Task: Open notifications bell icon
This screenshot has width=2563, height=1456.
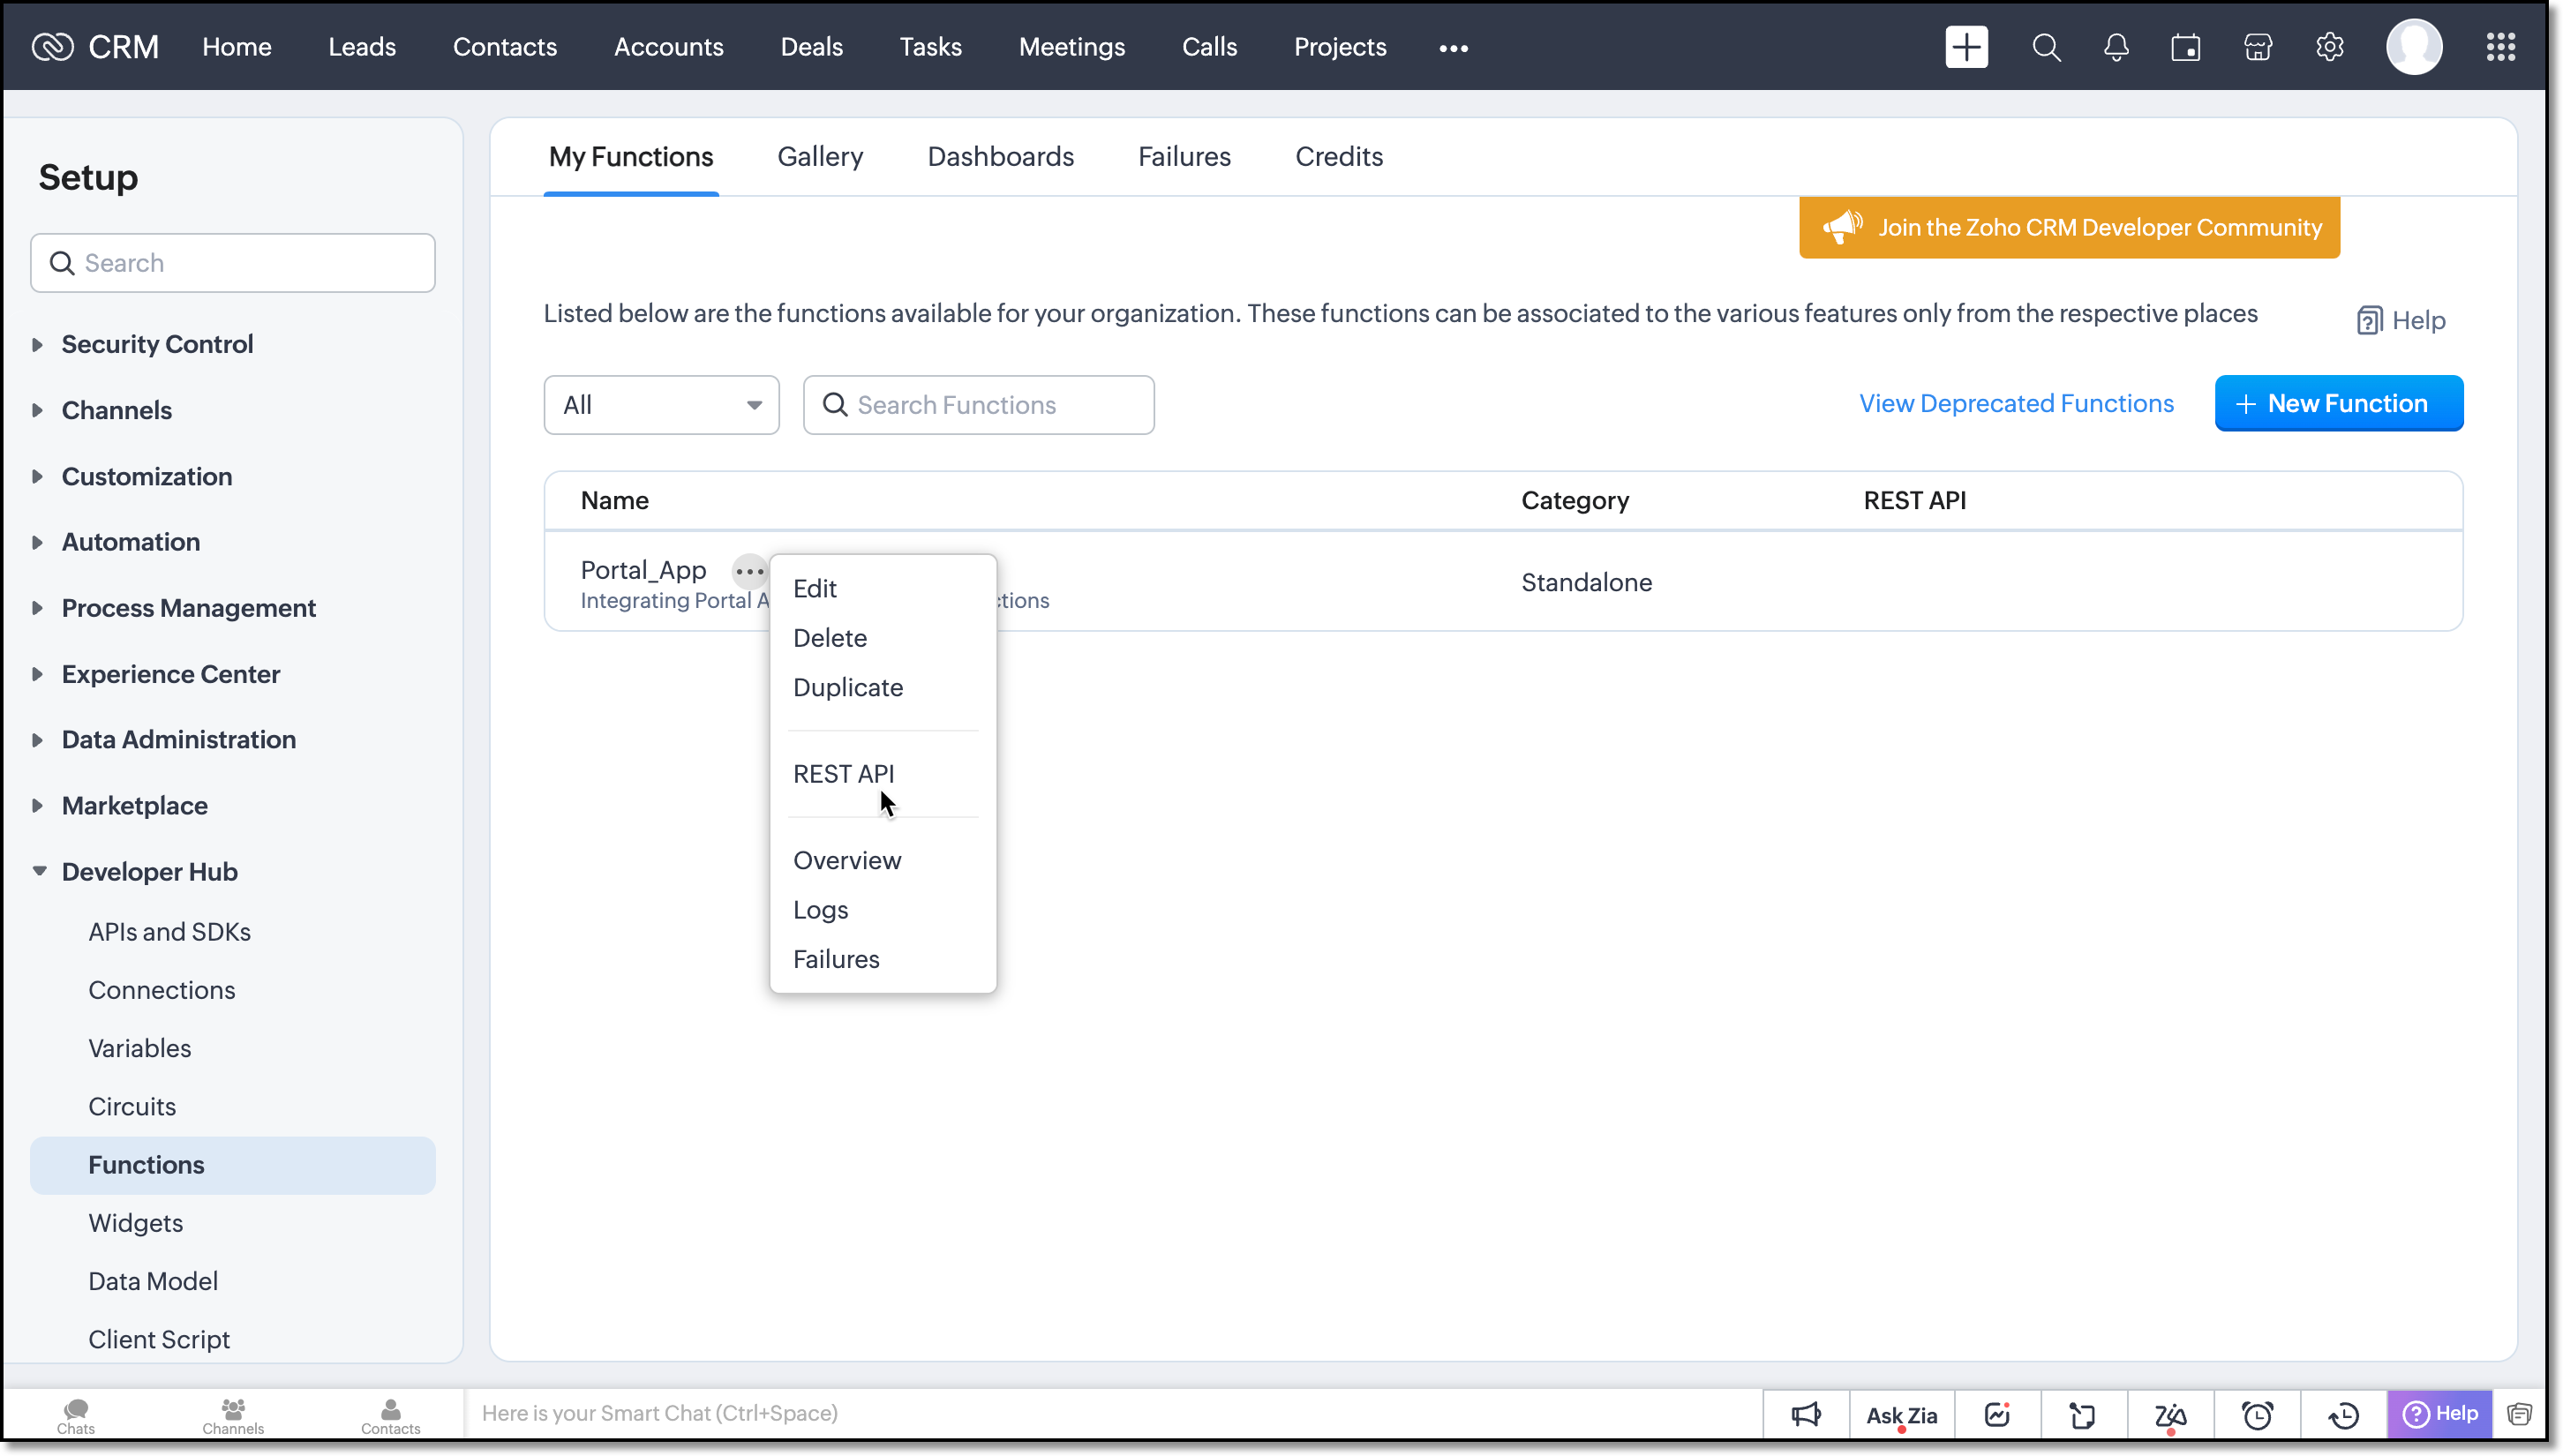Action: point(2116,47)
